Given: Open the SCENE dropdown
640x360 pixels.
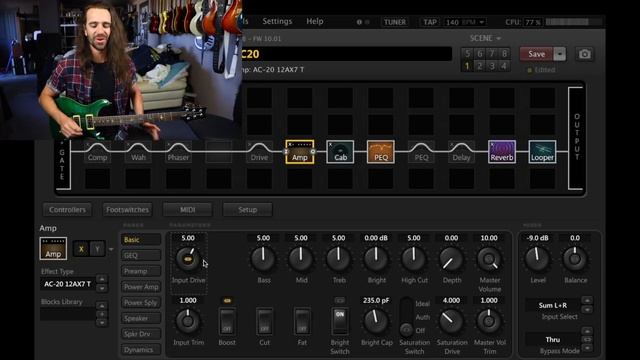Looking at the screenshot, I should (x=485, y=38).
